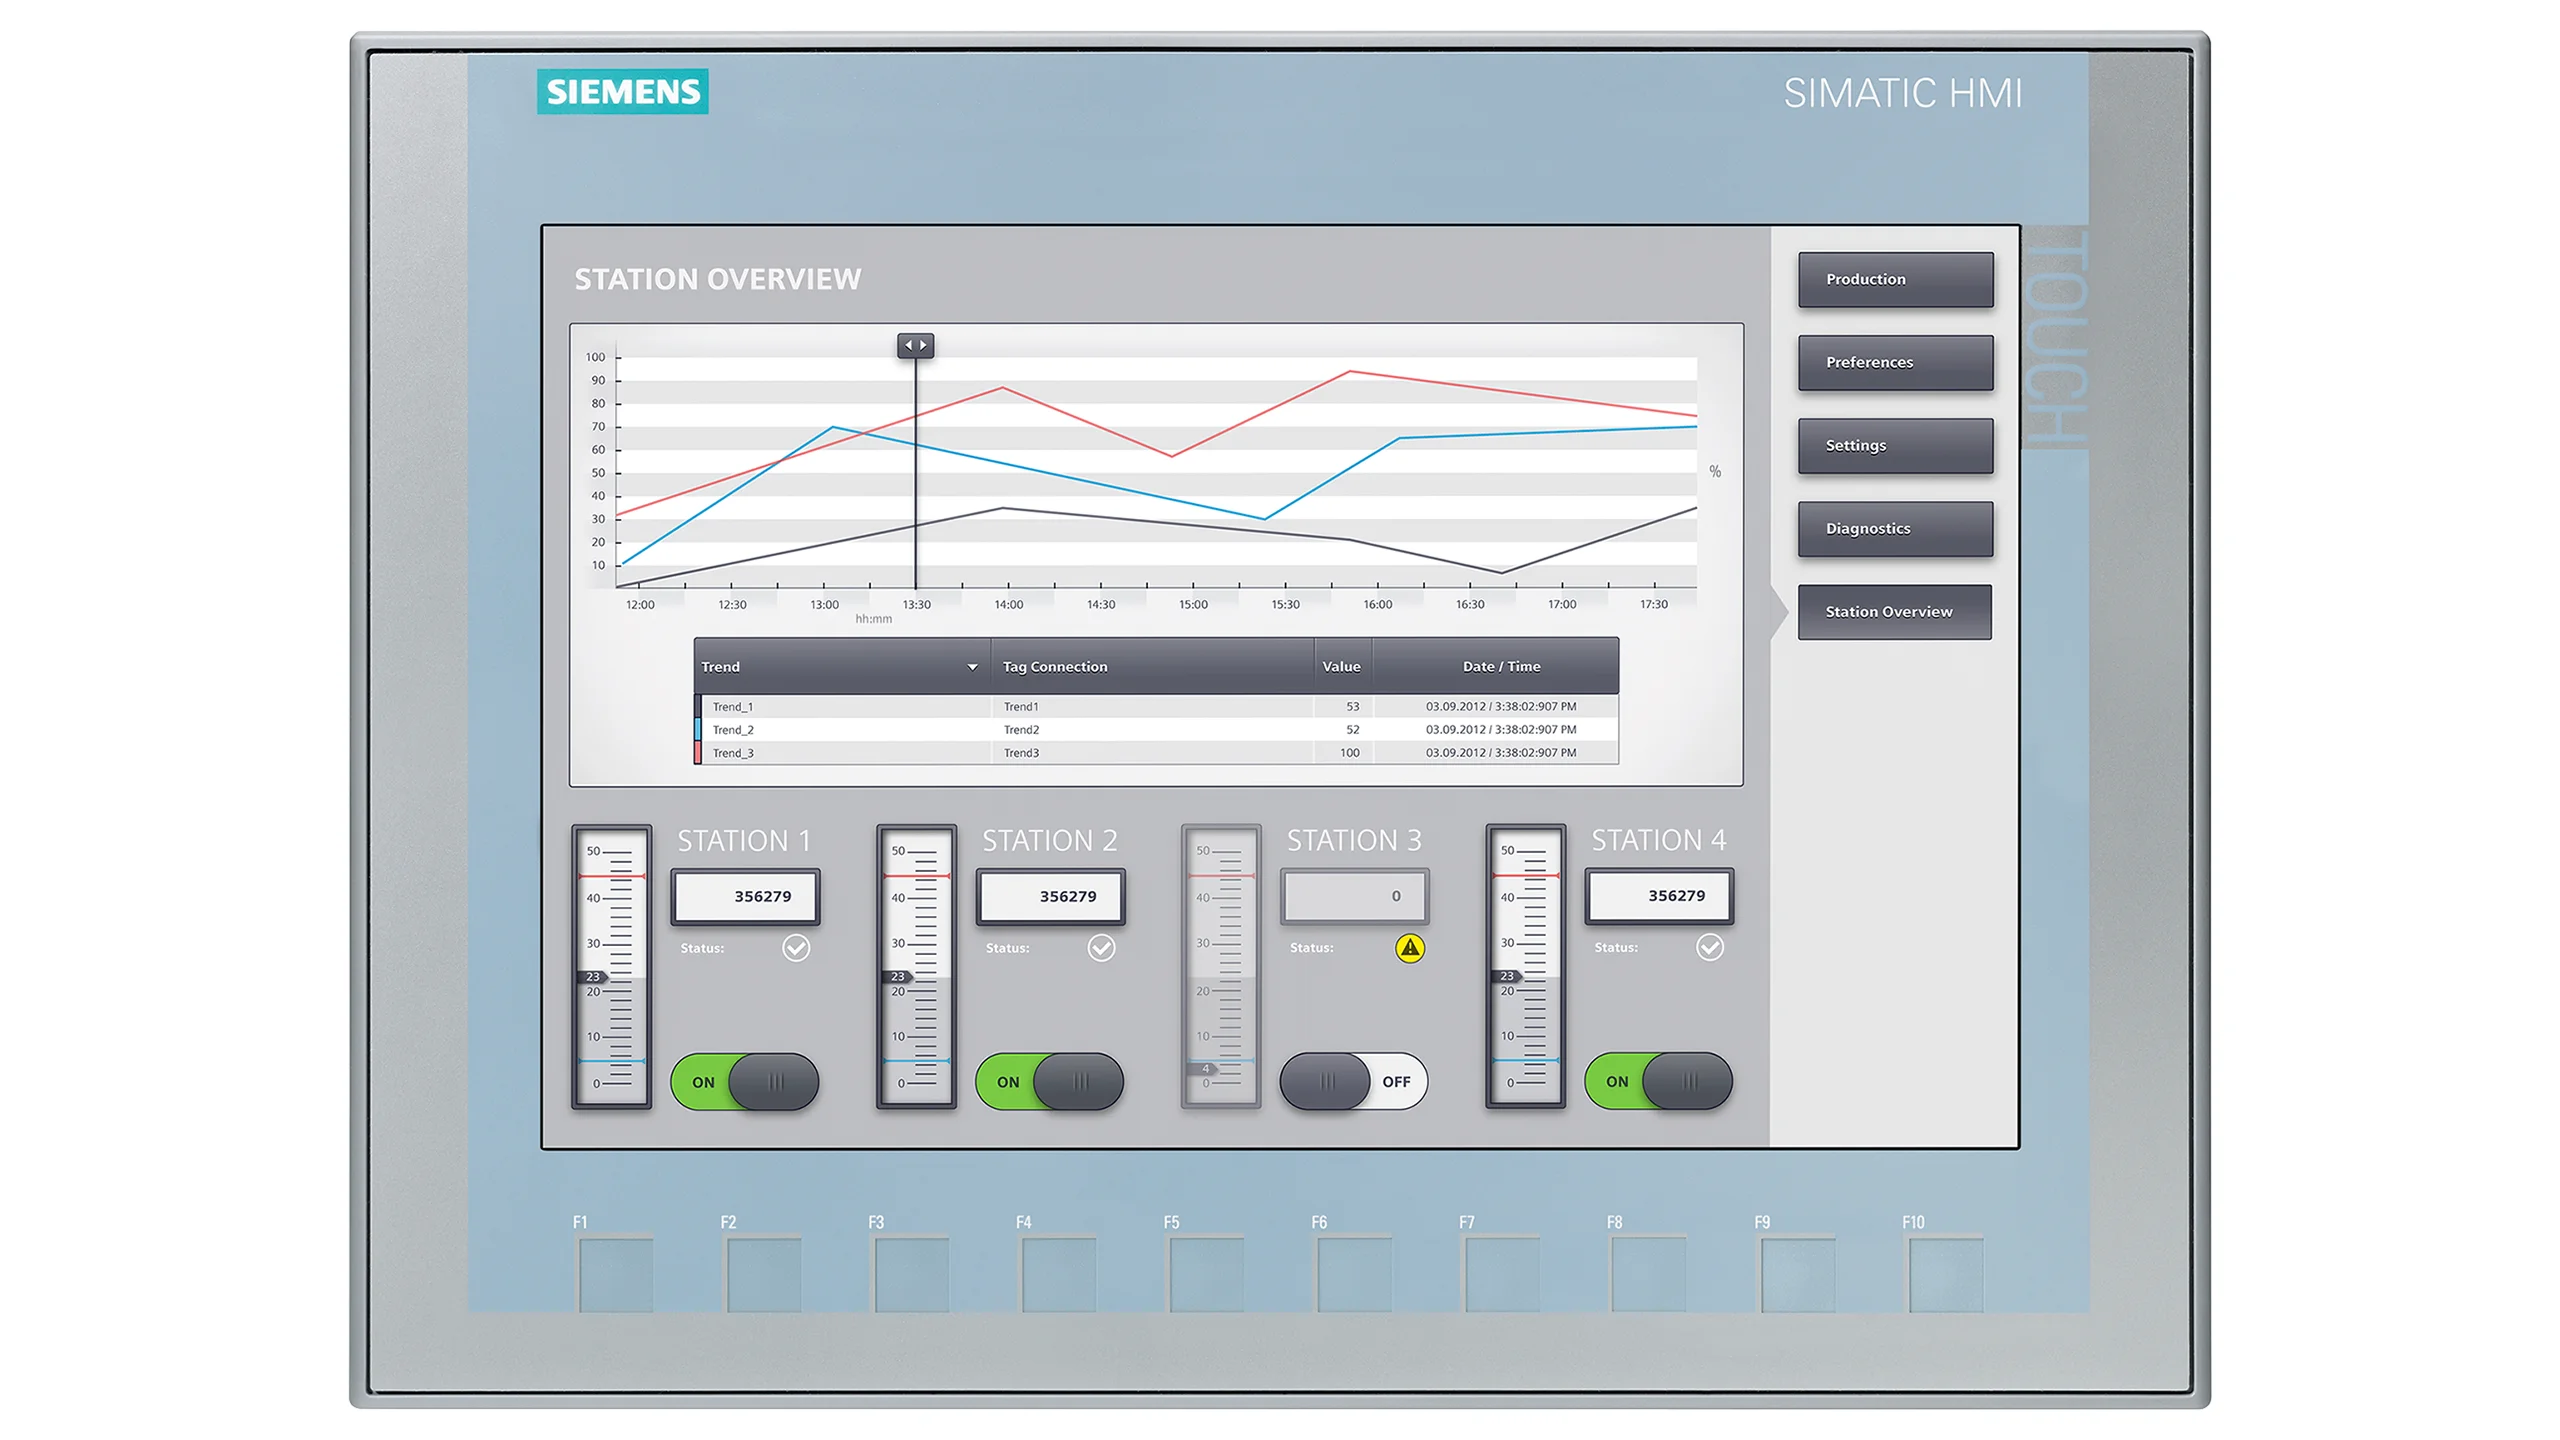Open the Station Overview screen
Image resolution: width=2560 pixels, height=1440 pixels.
coord(1895,611)
